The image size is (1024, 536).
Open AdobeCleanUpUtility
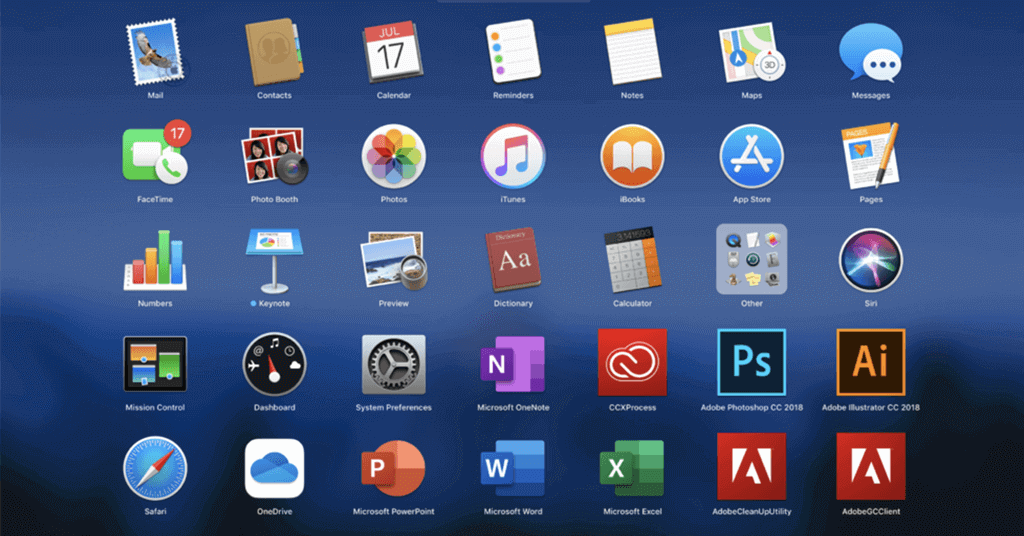(752, 466)
